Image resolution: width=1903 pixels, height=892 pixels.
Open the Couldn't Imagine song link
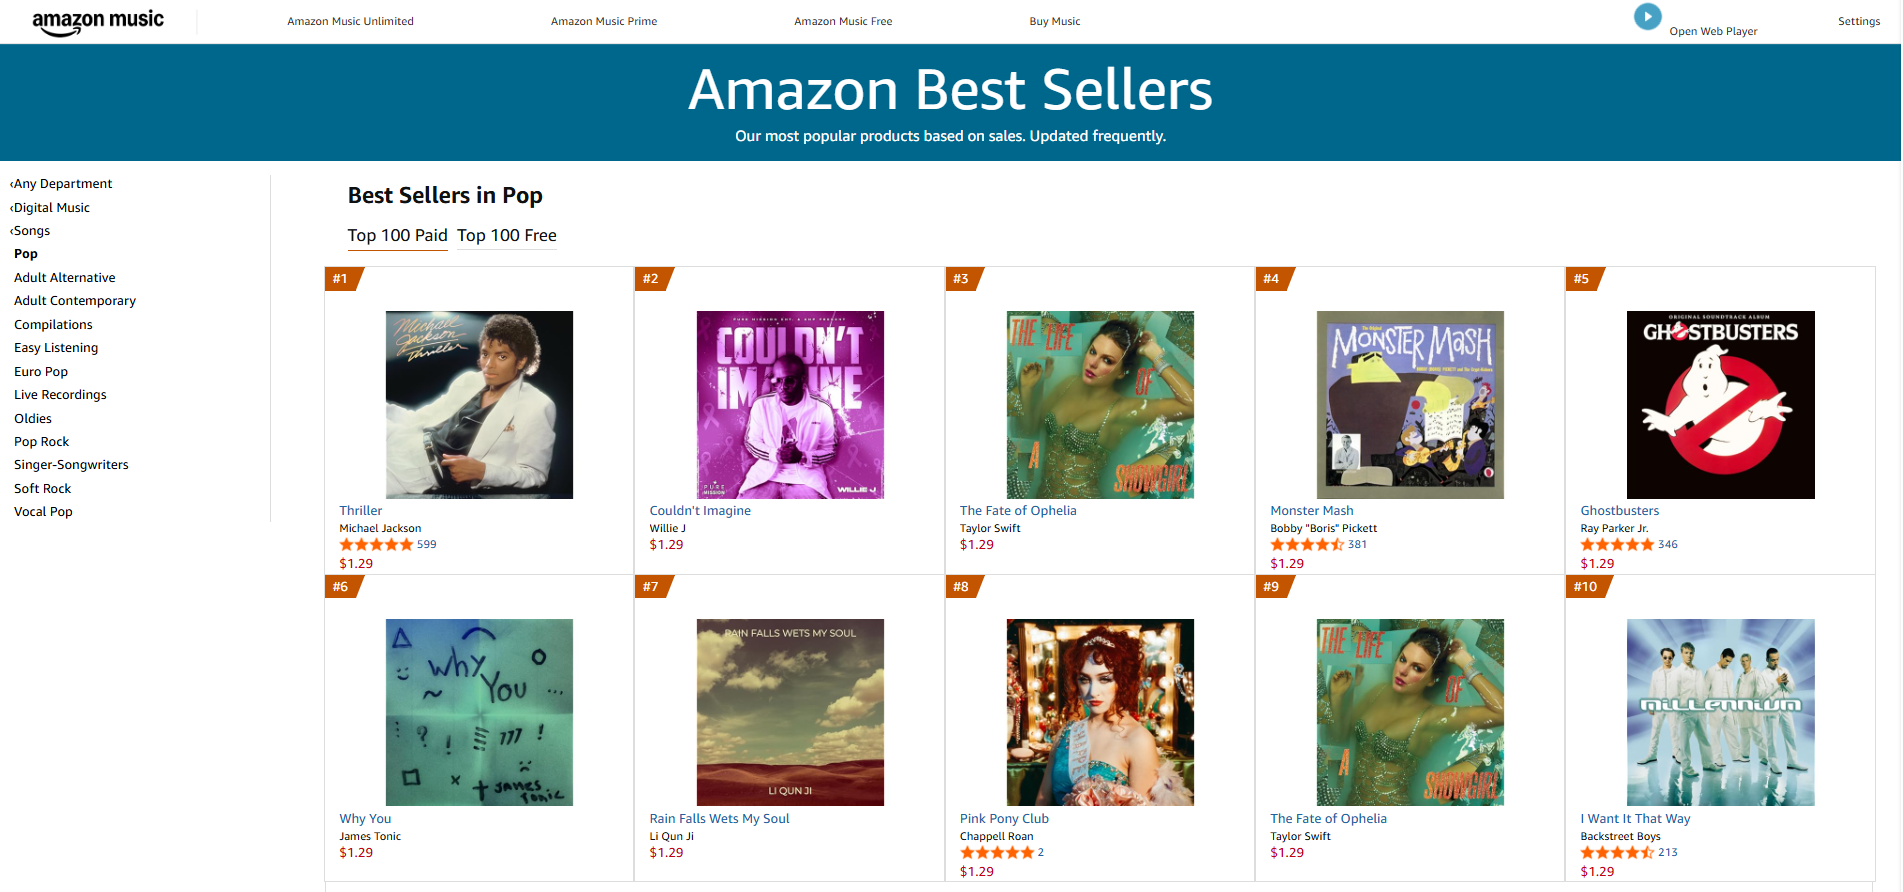[700, 511]
